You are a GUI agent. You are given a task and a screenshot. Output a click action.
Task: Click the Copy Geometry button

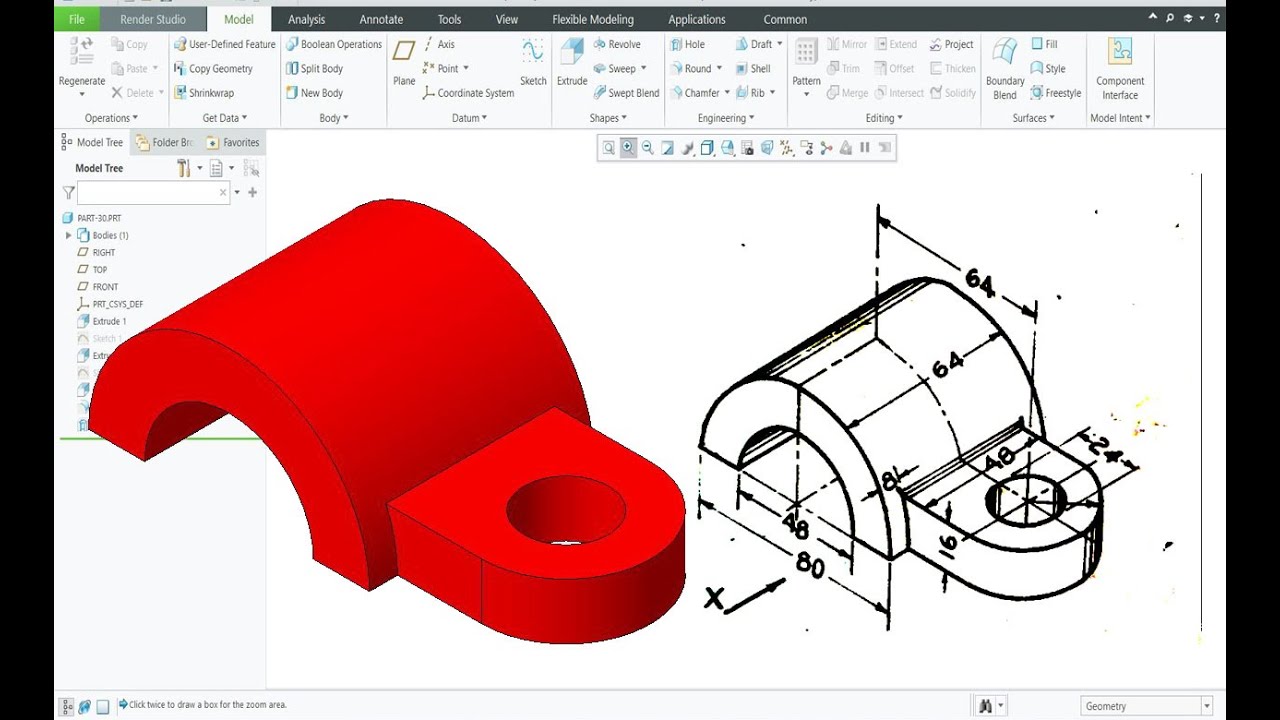pyautogui.click(x=213, y=69)
